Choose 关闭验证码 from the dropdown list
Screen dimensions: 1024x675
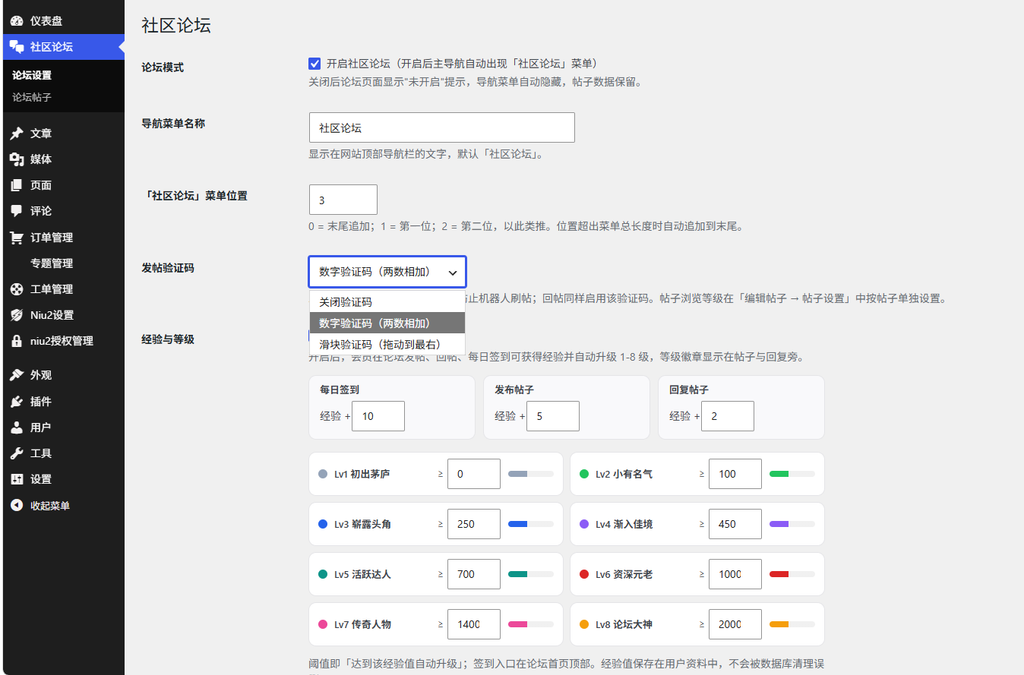pos(387,302)
